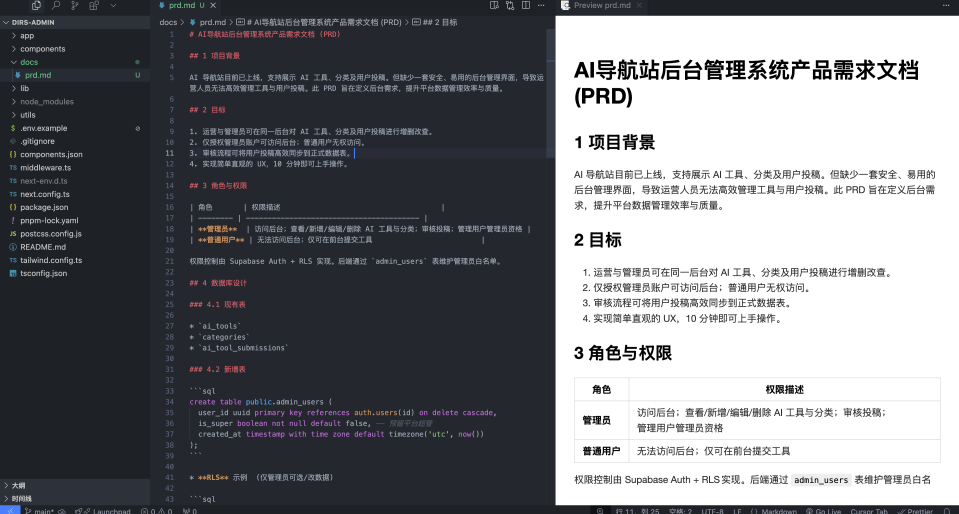Open package.json in the file tree
Viewport: 959px width, 514px height.
[44, 206]
